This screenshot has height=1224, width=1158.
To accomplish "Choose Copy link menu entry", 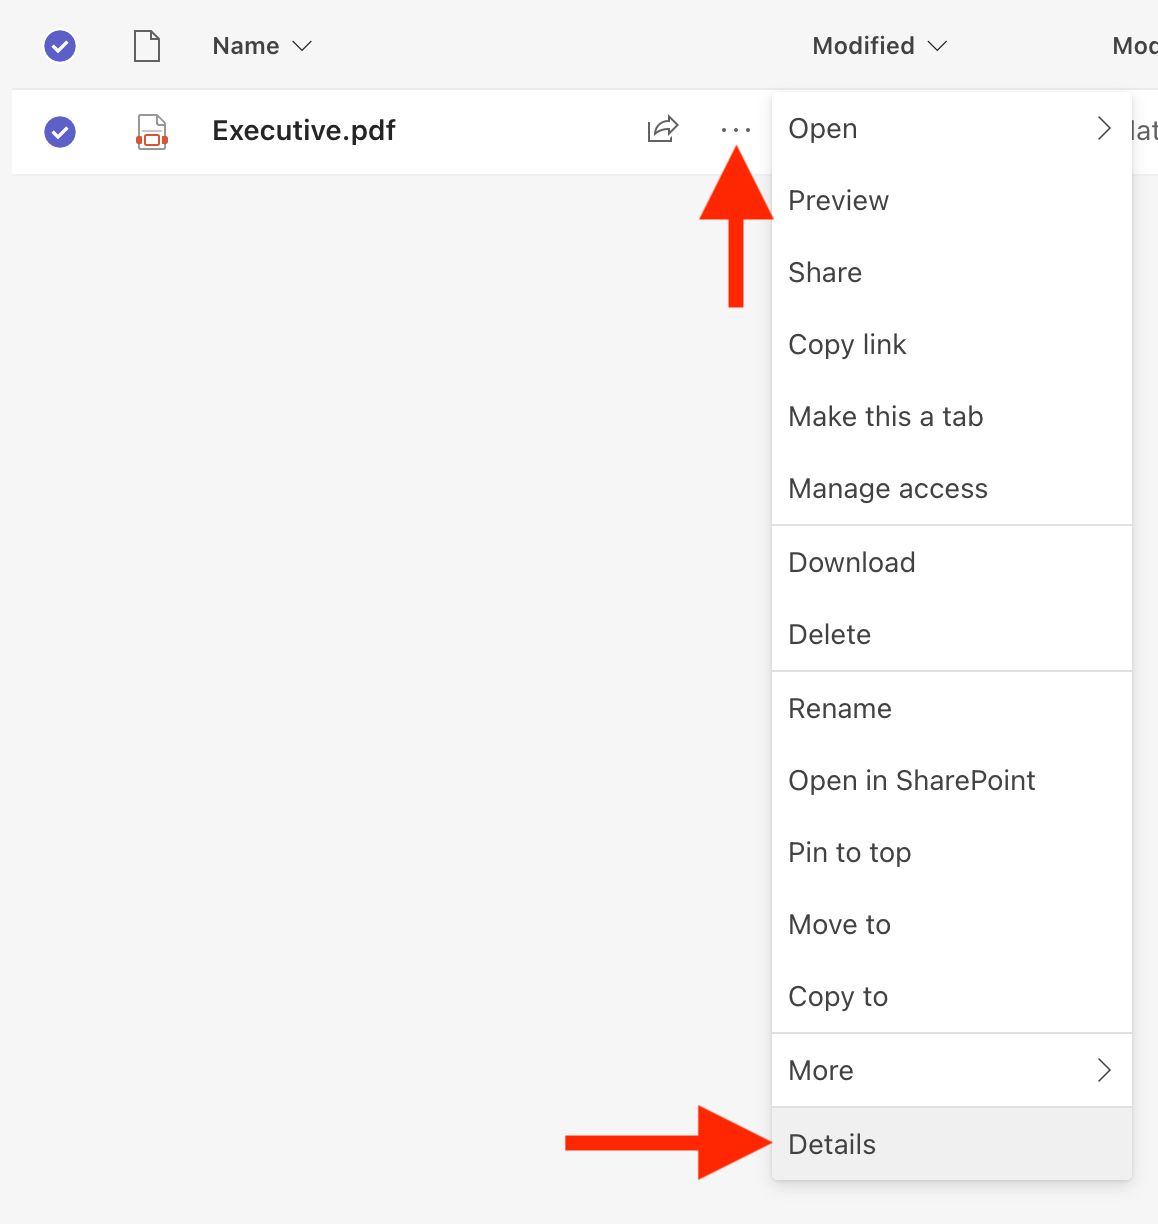I will pyautogui.click(x=952, y=345).
